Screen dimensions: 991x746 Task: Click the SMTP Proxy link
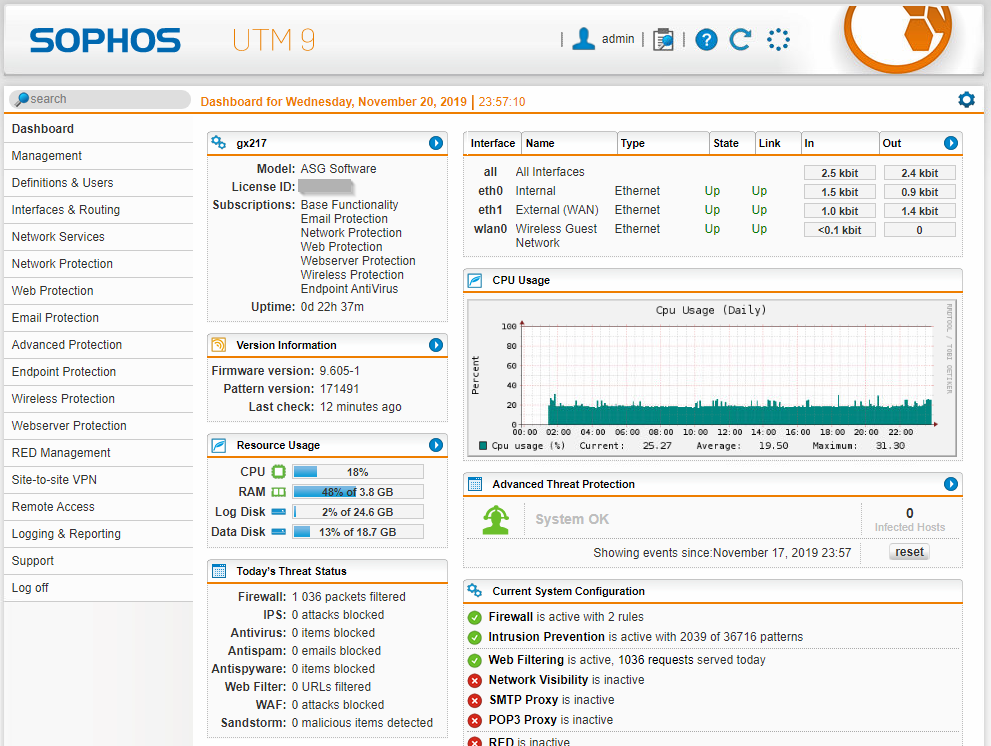click(523, 700)
